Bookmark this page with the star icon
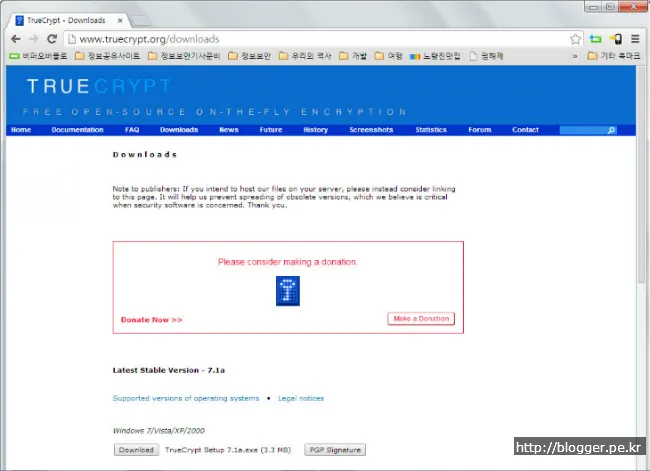Image resolution: width=650 pixels, height=471 pixels. click(x=576, y=39)
